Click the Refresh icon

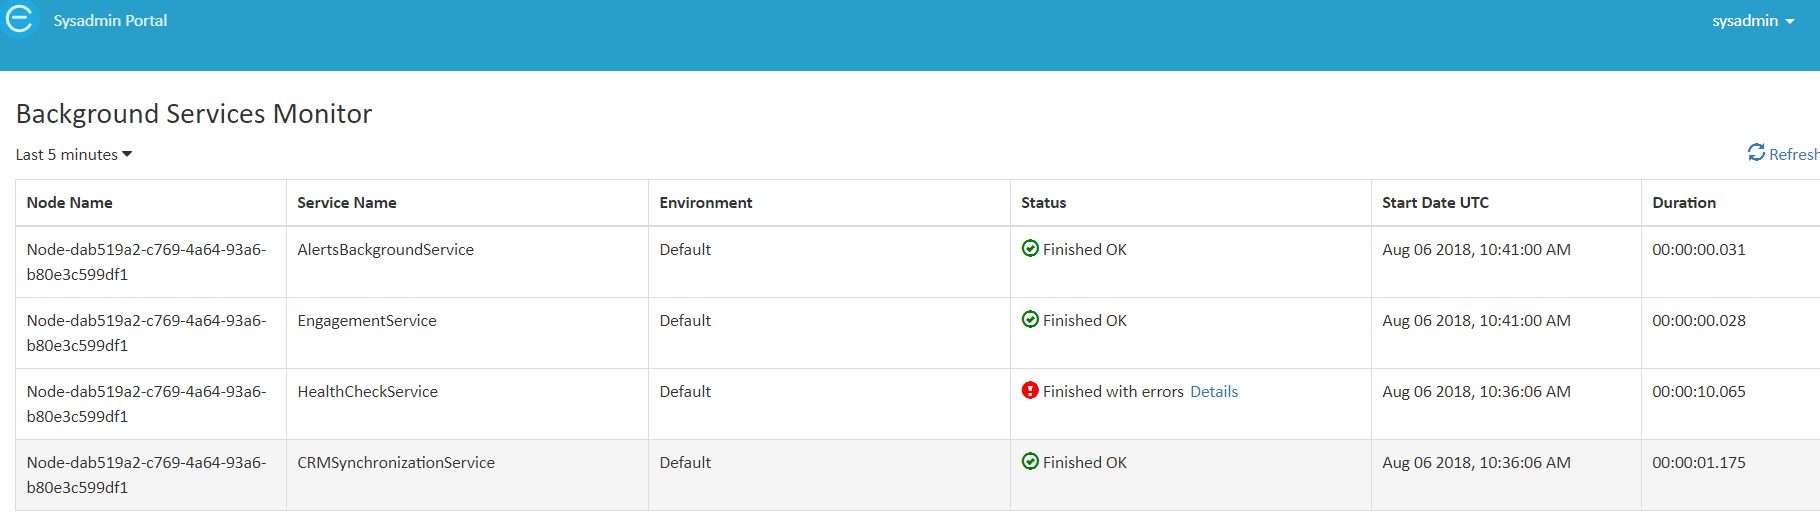pos(1756,152)
